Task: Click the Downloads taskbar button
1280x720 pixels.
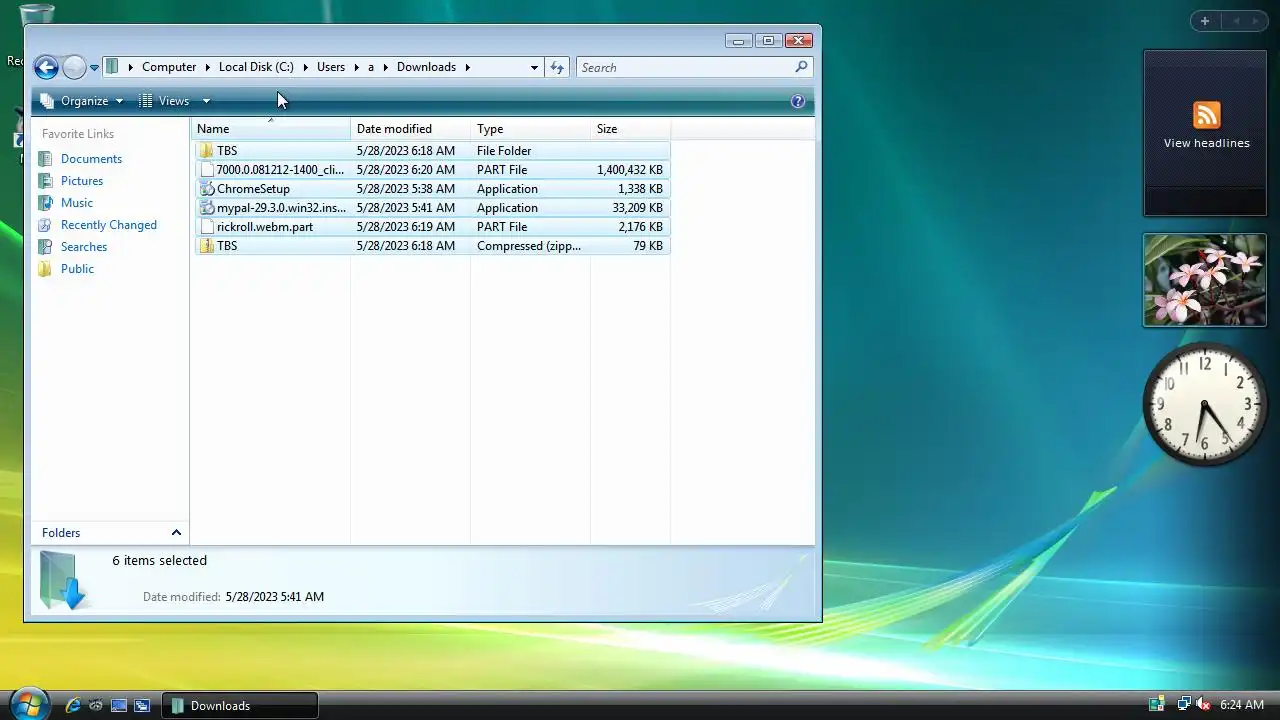Action: pyautogui.click(x=240, y=705)
